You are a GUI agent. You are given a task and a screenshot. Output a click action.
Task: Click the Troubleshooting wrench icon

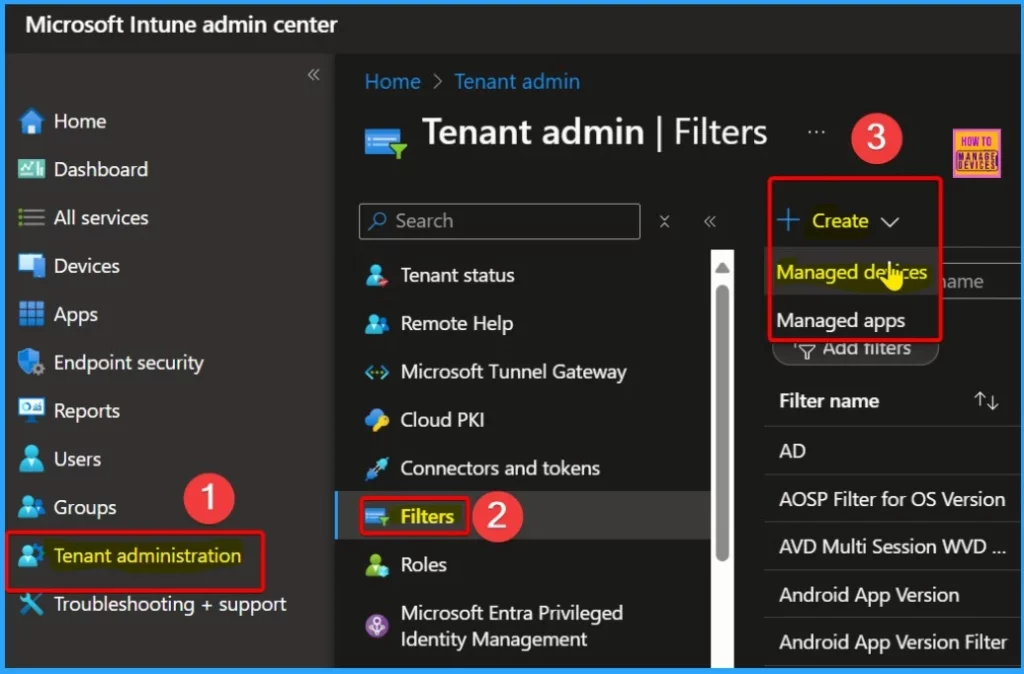point(31,604)
